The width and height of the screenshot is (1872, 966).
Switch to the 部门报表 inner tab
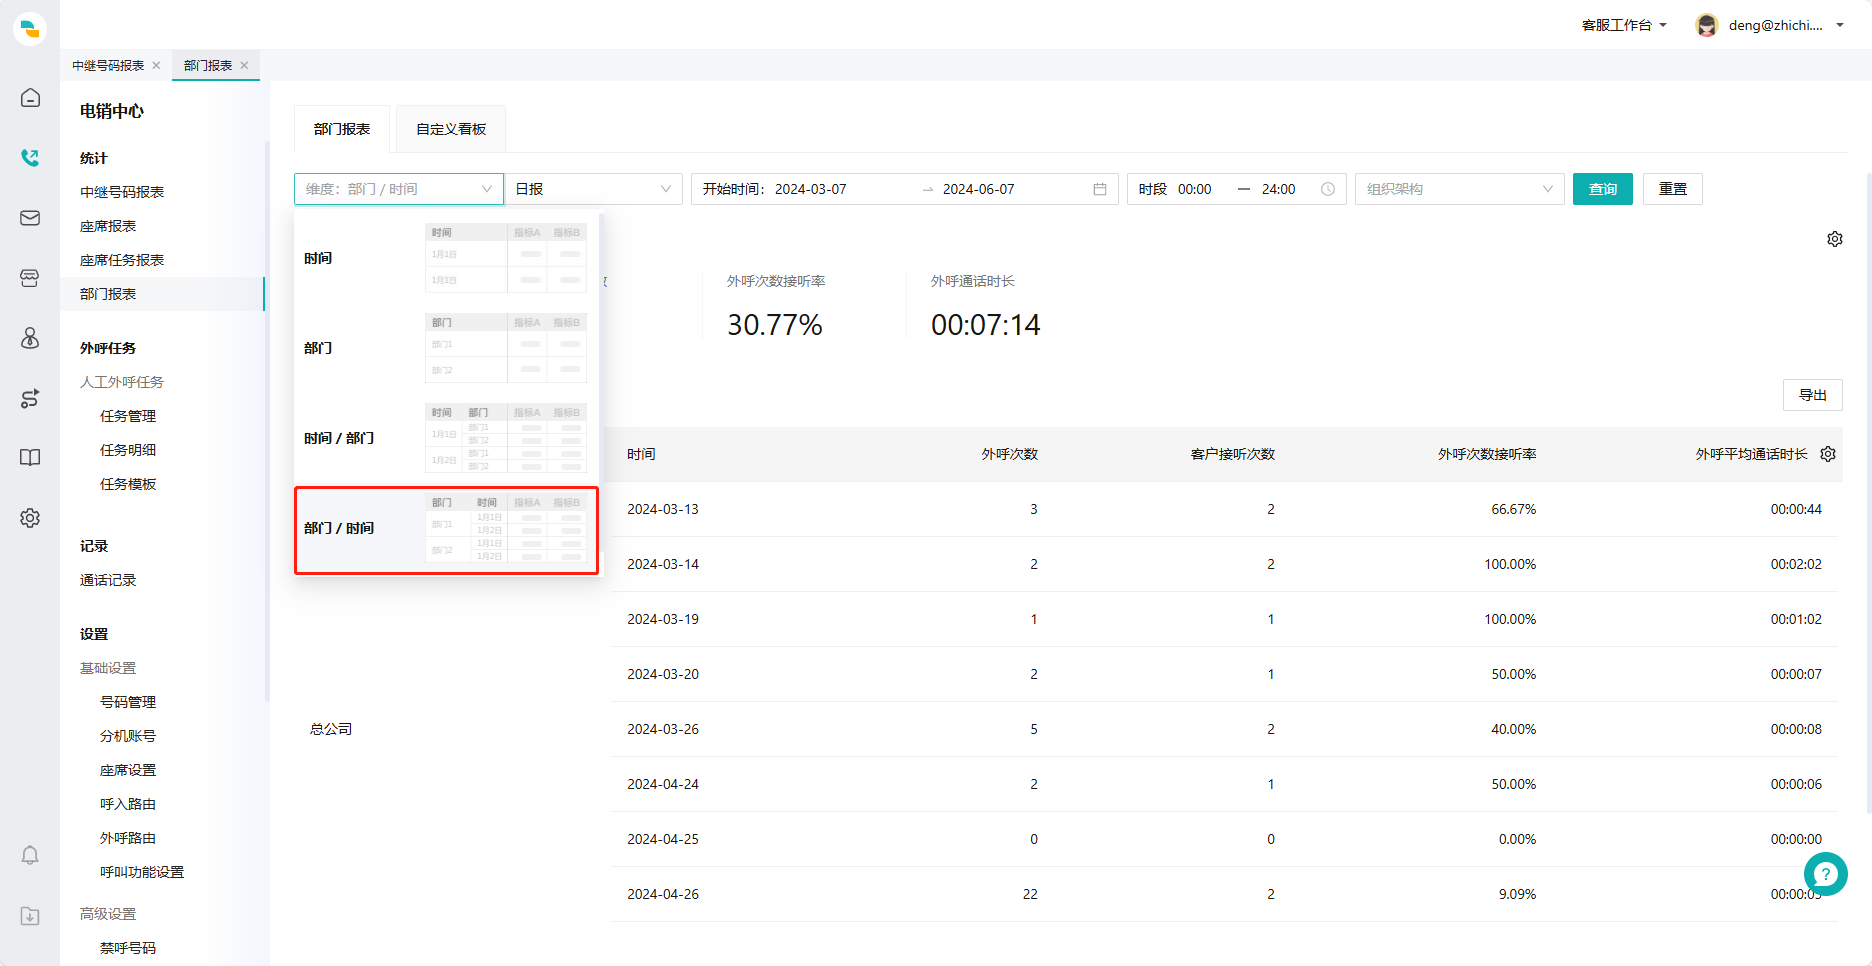pos(342,129)
